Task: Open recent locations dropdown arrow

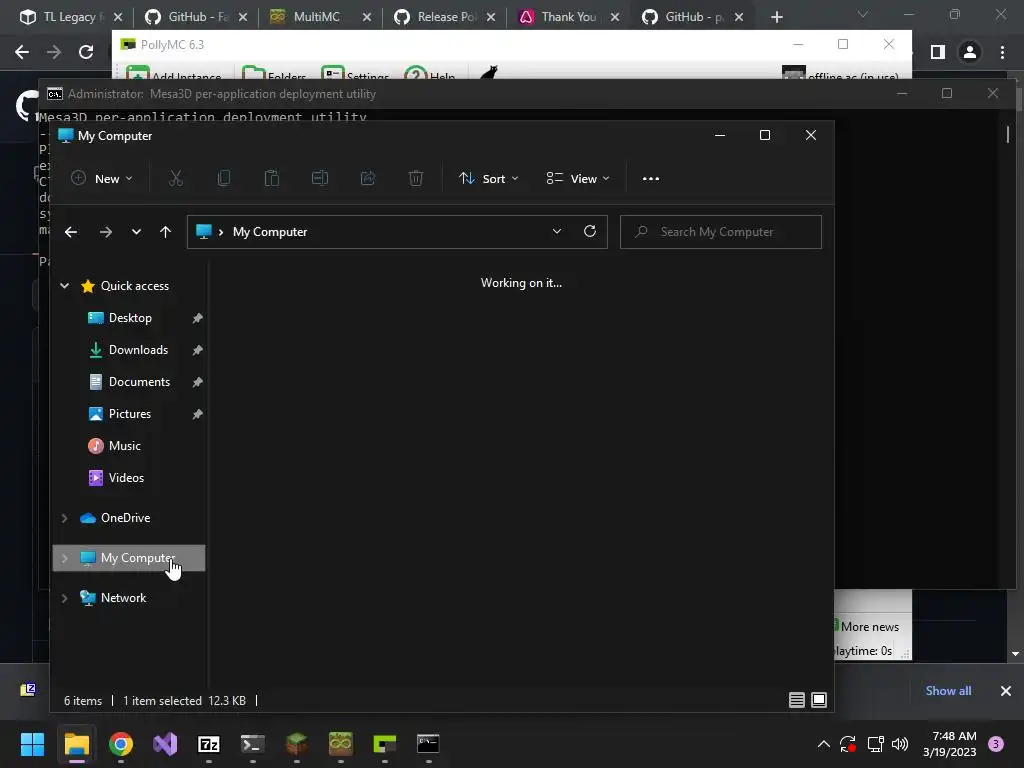Action: [136, 232]
